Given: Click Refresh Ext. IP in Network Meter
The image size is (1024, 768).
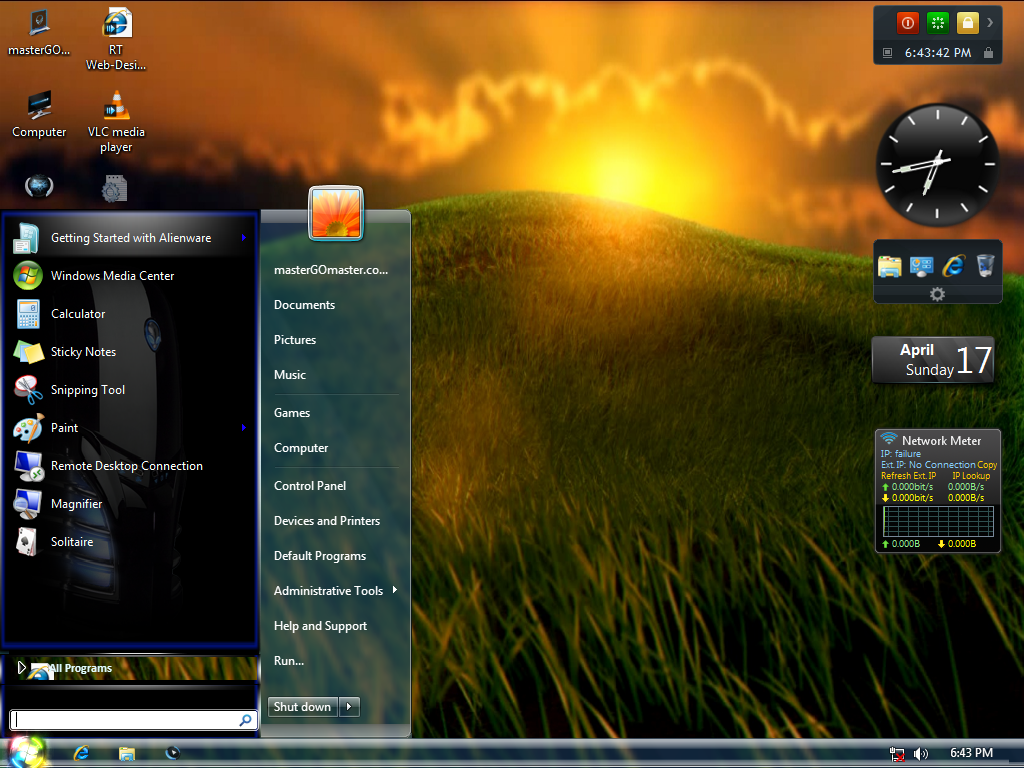Looking at the screenshot, I should point(908,475).
